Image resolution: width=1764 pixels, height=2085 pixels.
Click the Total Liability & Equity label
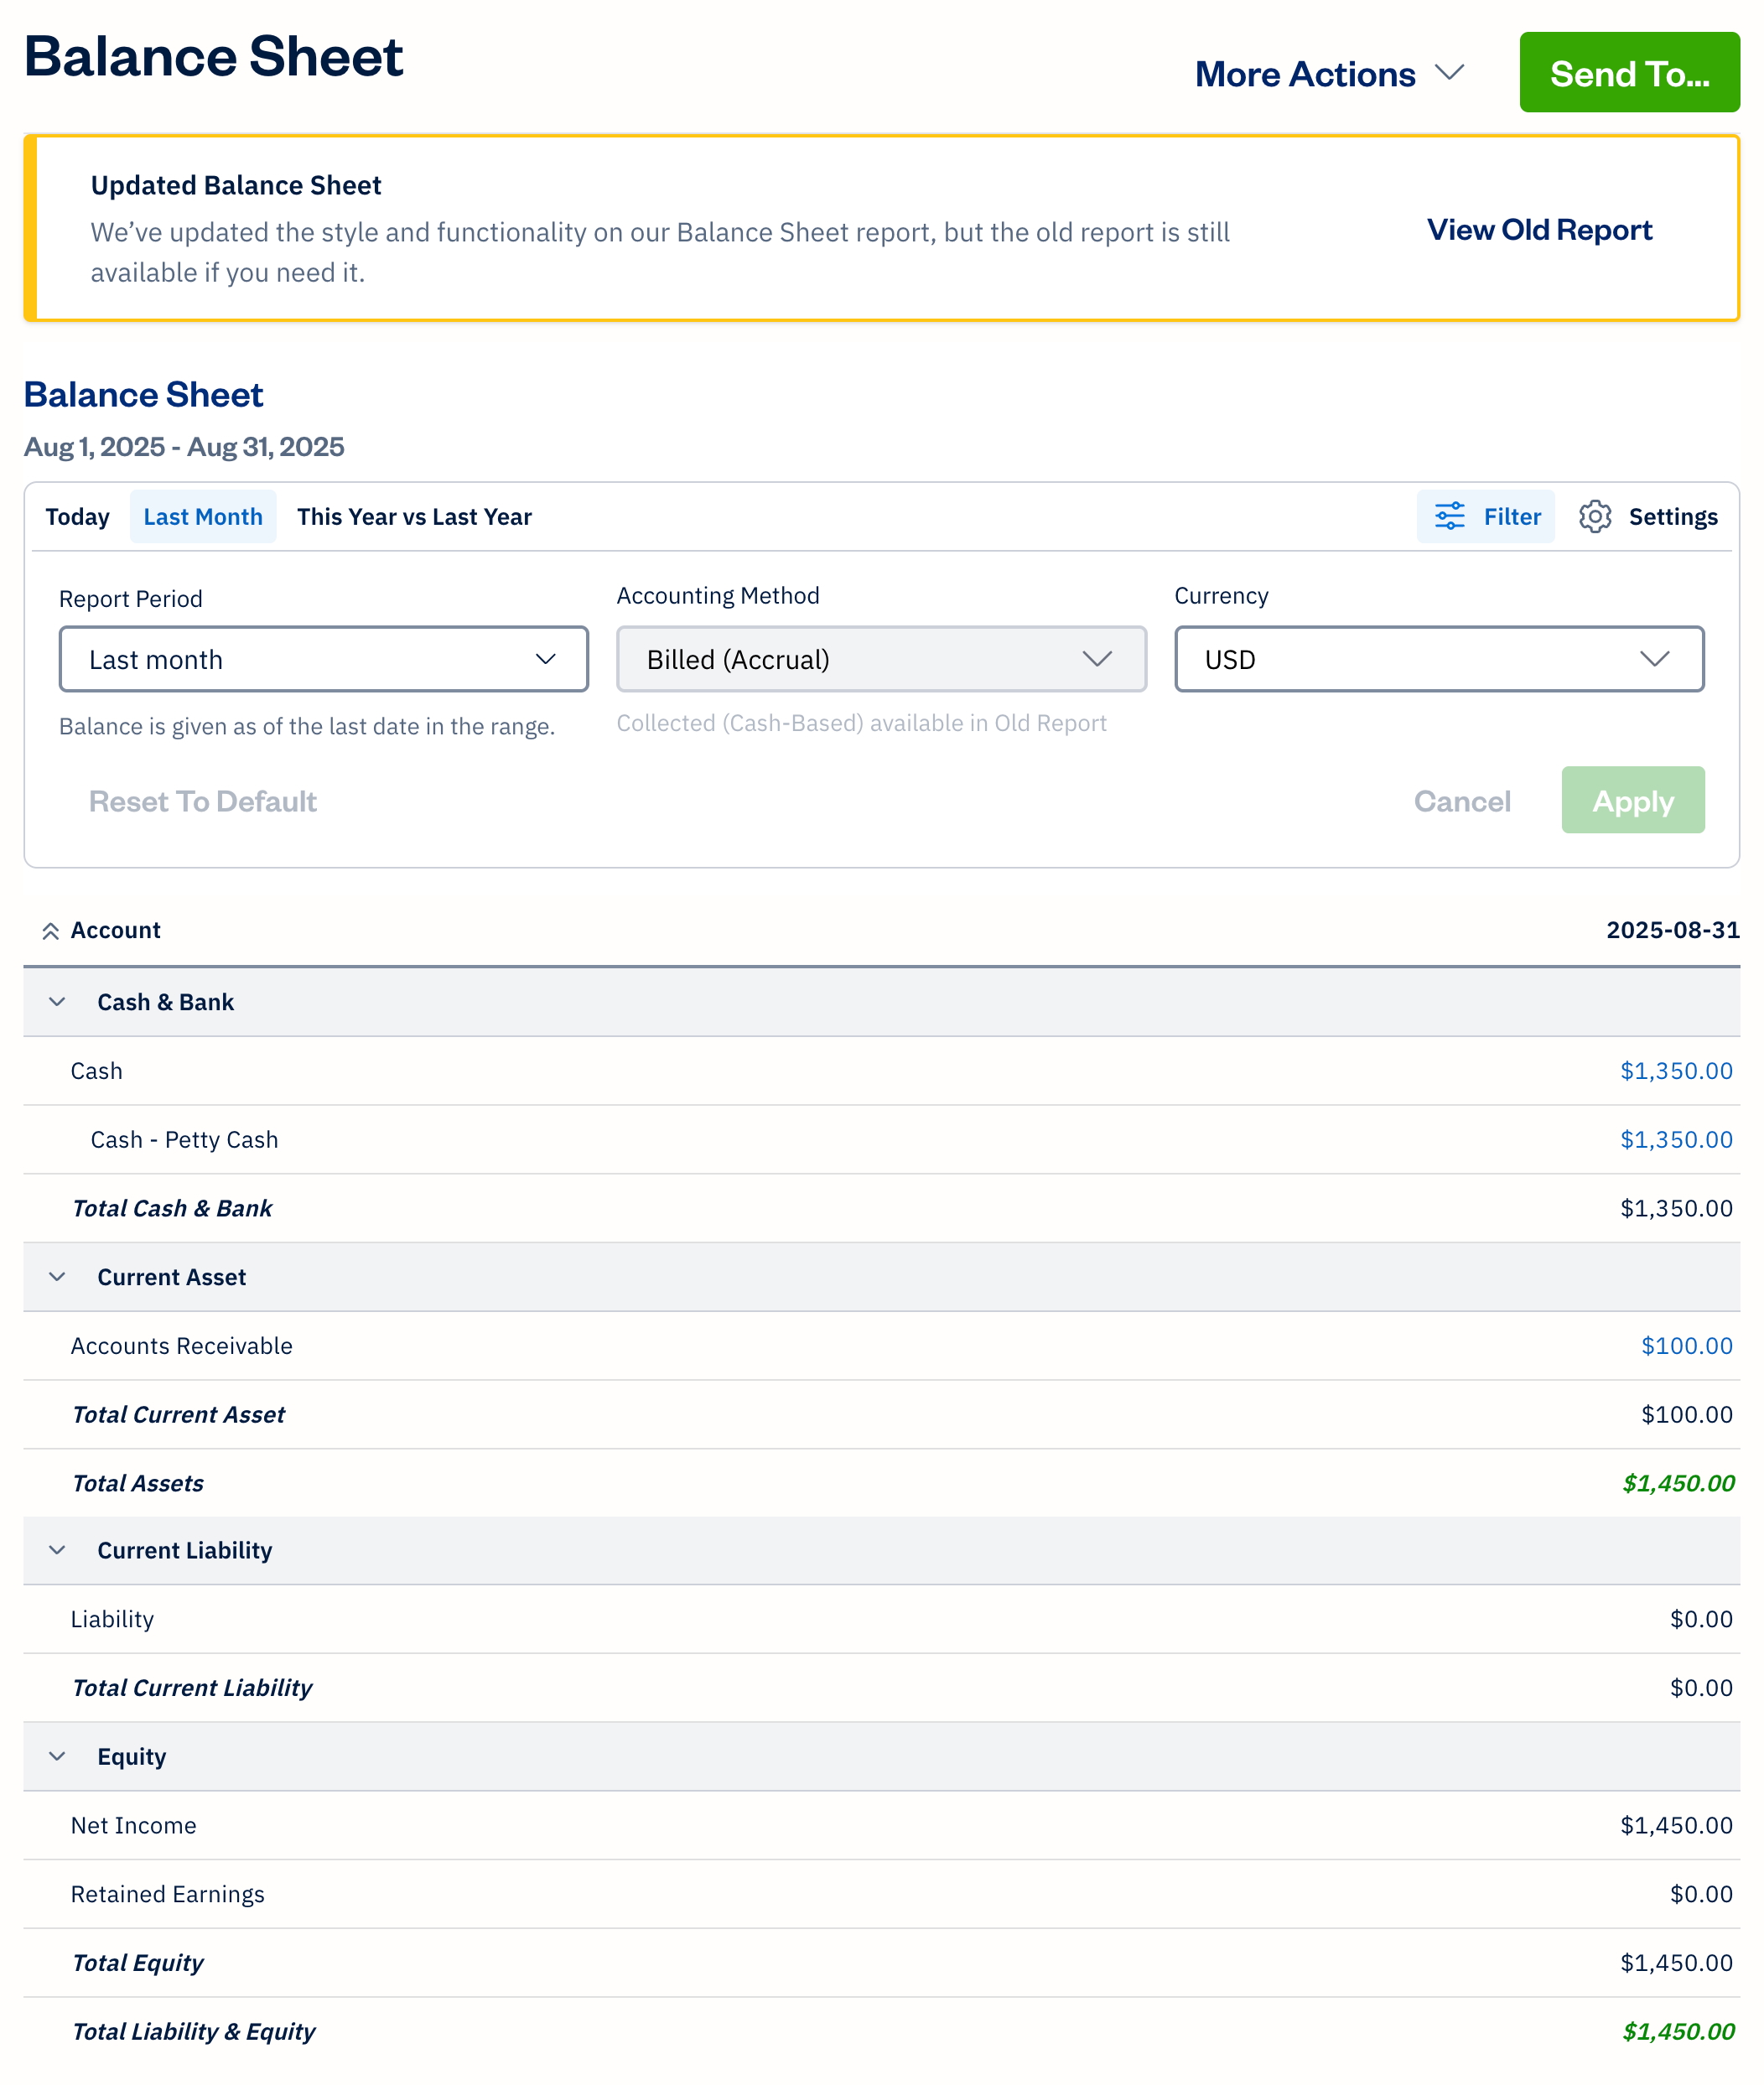(x=193, y=2032)
